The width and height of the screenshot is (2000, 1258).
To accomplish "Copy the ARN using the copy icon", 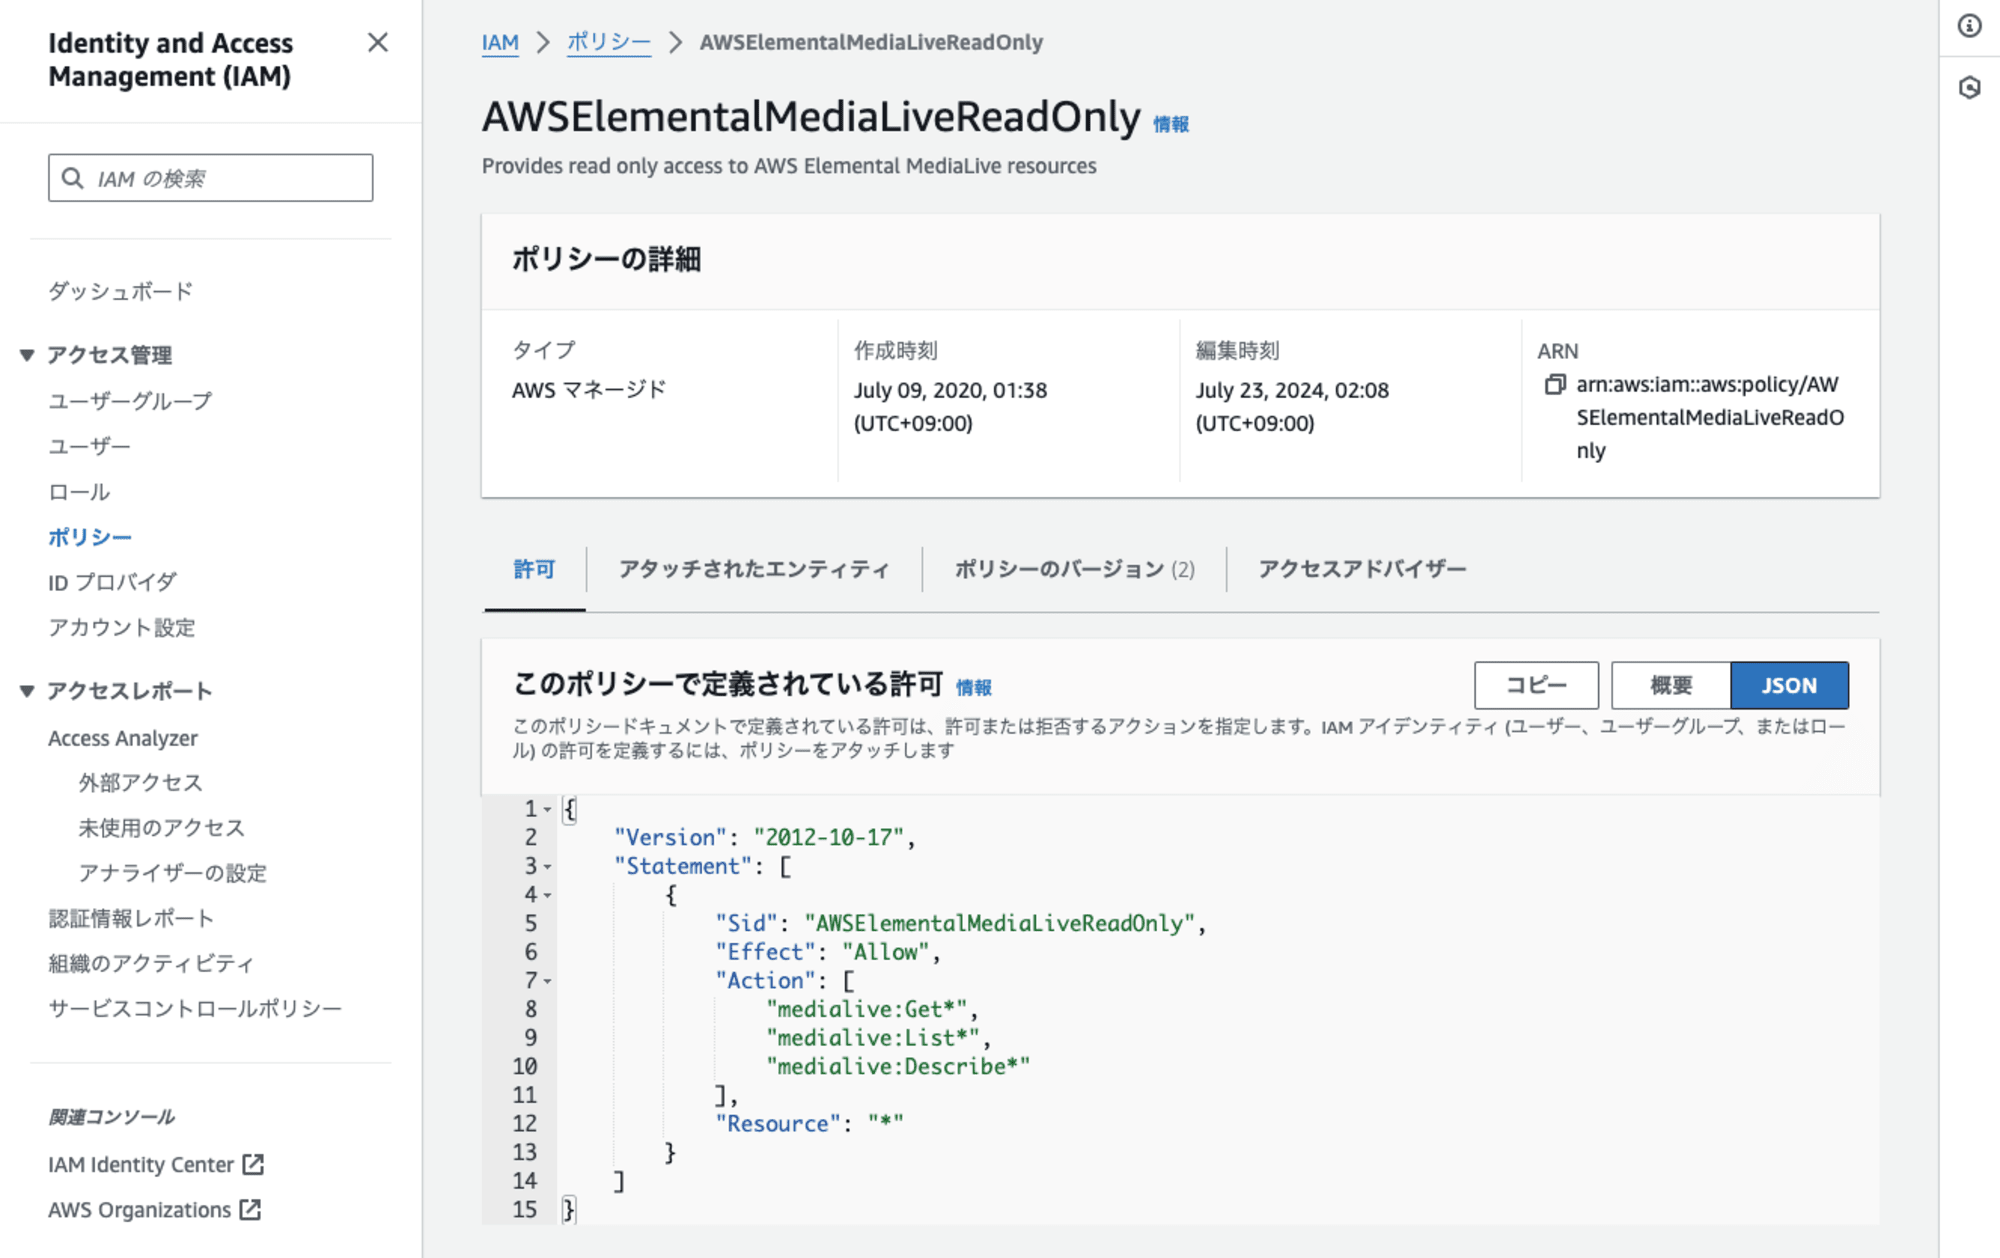I will click(1554, 384).
